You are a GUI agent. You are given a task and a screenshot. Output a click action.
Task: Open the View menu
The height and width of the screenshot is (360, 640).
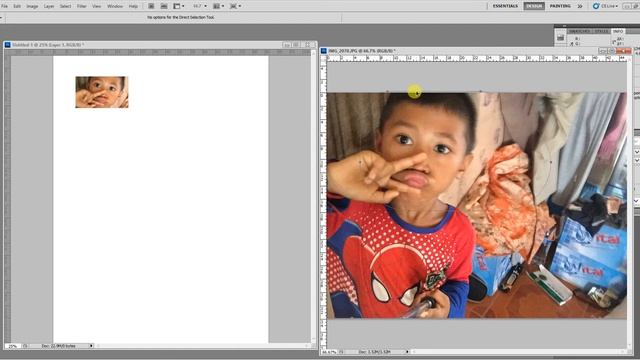point(96,6)
